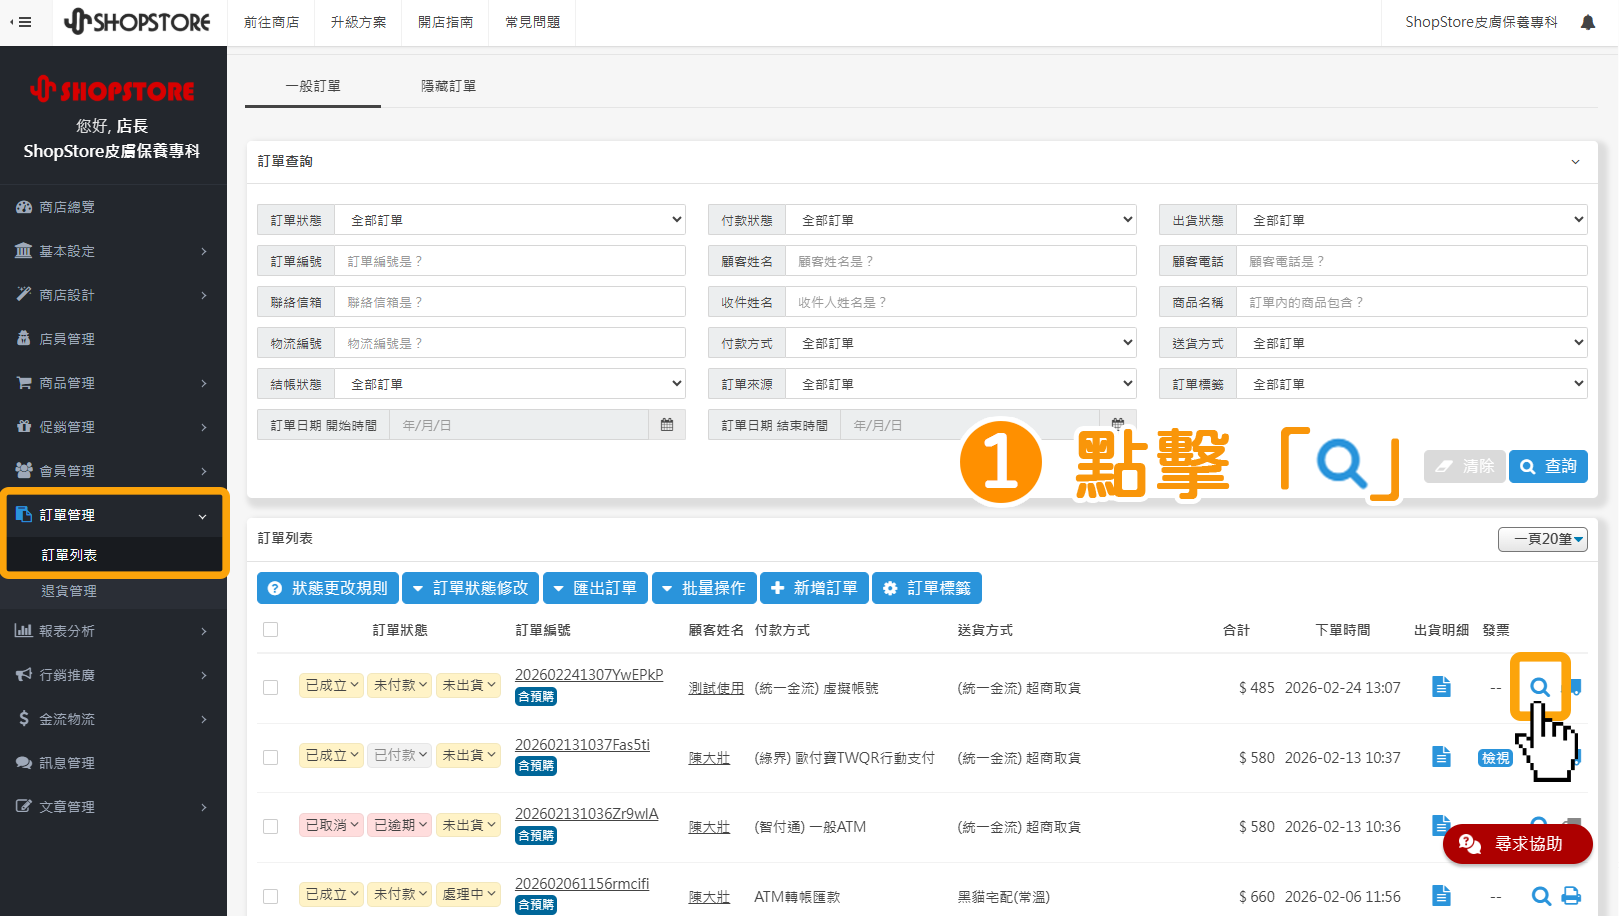
Task: View invoice via 檢視 badge on second order
Action: pos(1495,757)
